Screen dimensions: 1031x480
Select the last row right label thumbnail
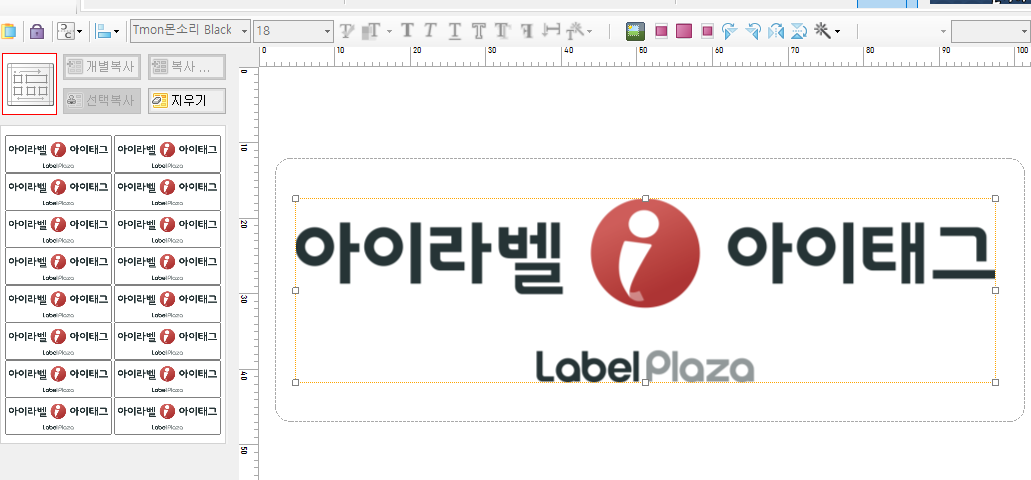click(168, 416)
